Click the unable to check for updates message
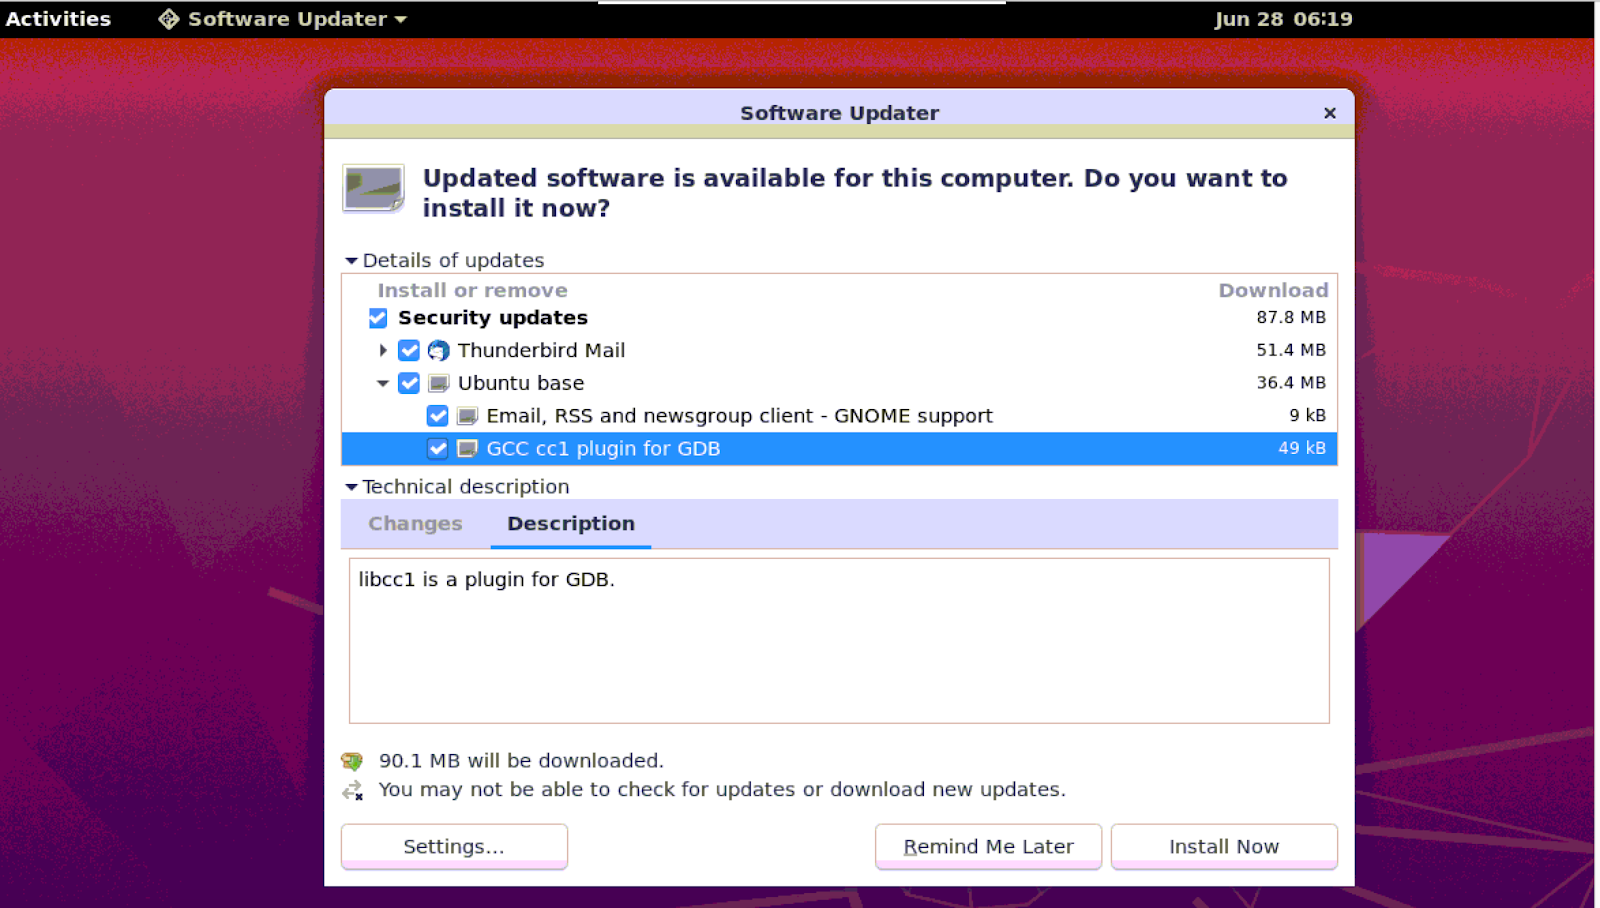 (x=722, y=790)
